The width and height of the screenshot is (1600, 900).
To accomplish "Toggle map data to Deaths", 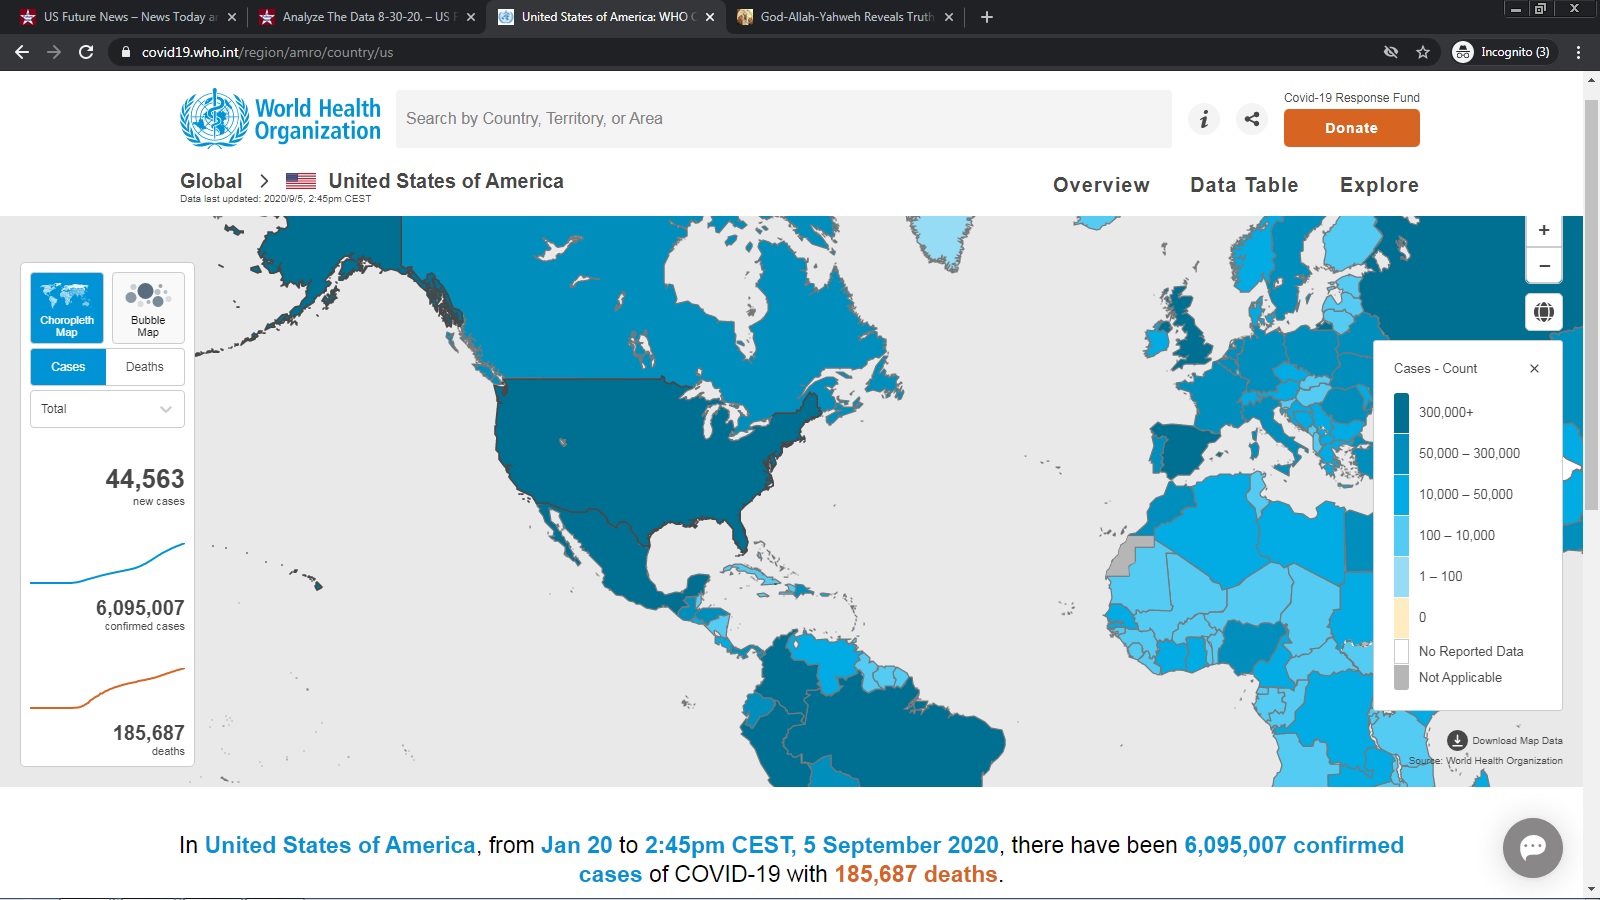I will coord(145,367).
